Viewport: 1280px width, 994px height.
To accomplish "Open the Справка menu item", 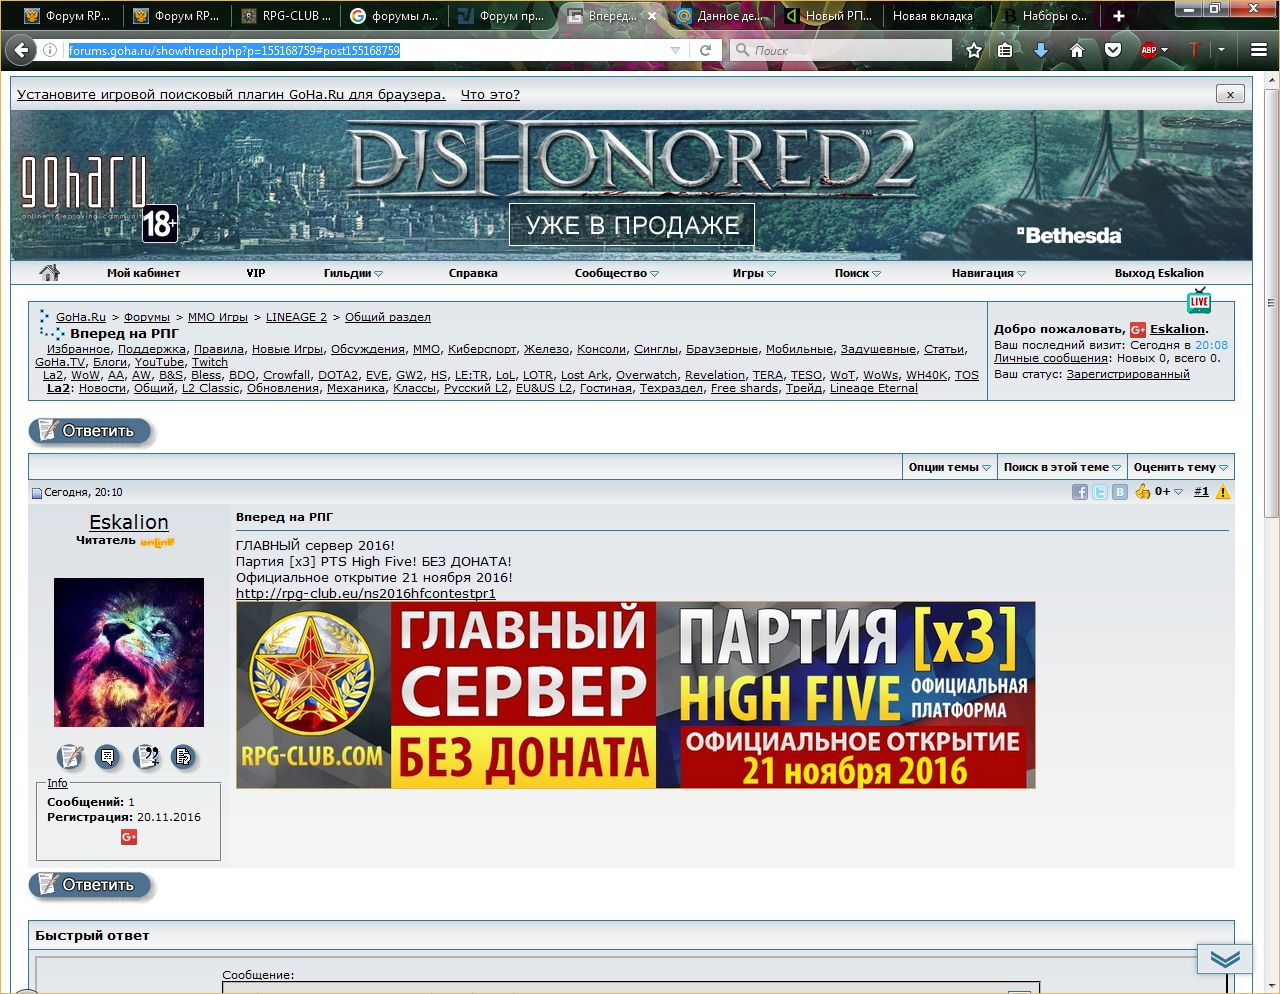I will (x=473, y=273).
